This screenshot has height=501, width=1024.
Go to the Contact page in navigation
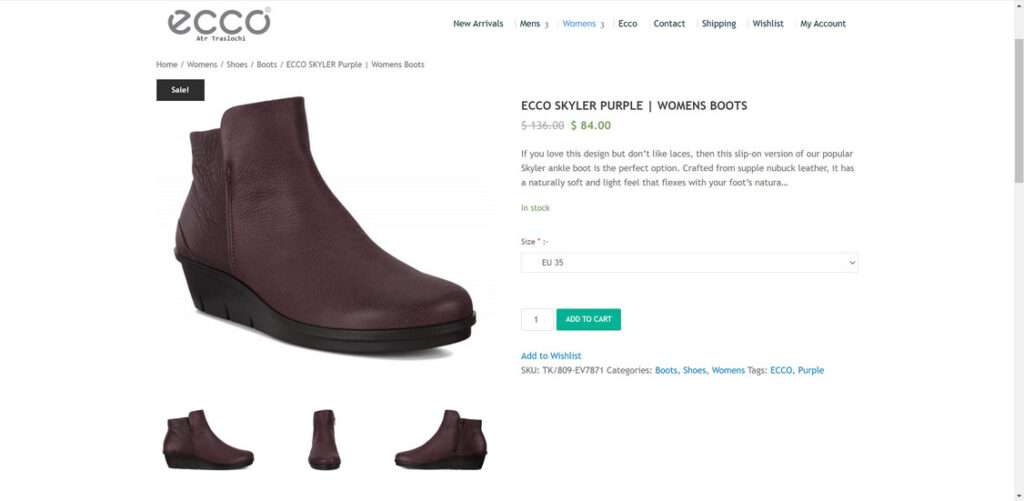(x=669, y=24)
